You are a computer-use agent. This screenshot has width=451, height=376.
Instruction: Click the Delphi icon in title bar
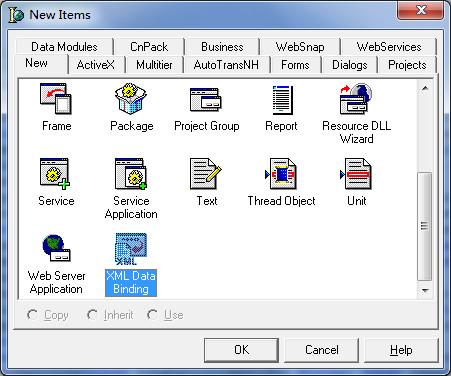click(x=16, y=15)
